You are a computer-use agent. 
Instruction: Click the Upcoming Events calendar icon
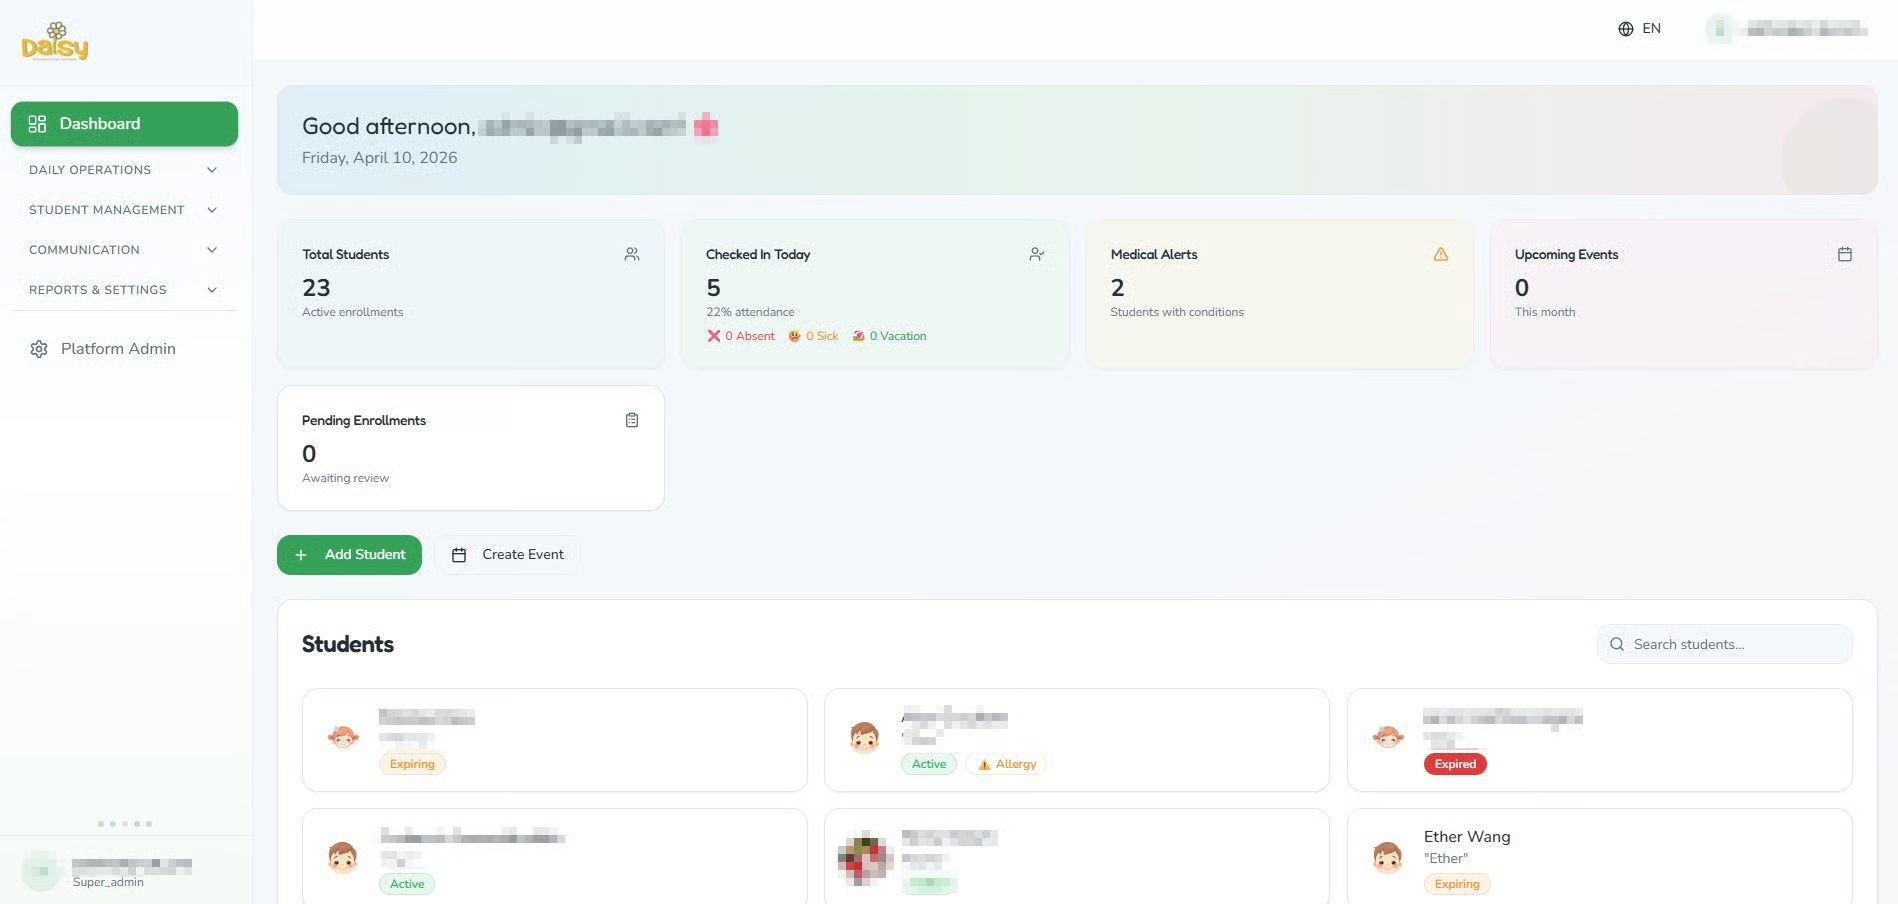[1844, 254]
